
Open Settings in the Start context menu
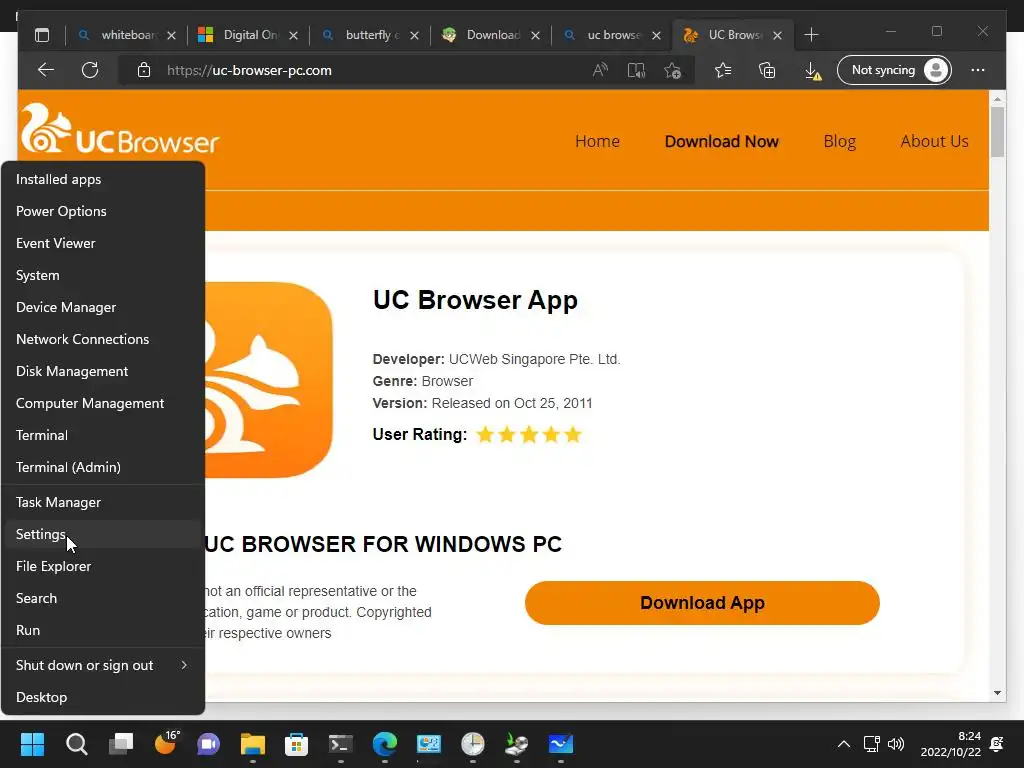(x=103, y=534)
